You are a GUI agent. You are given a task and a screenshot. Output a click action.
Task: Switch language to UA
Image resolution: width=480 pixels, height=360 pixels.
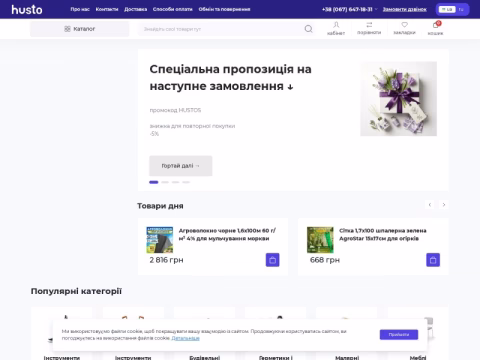coord(447,9)
